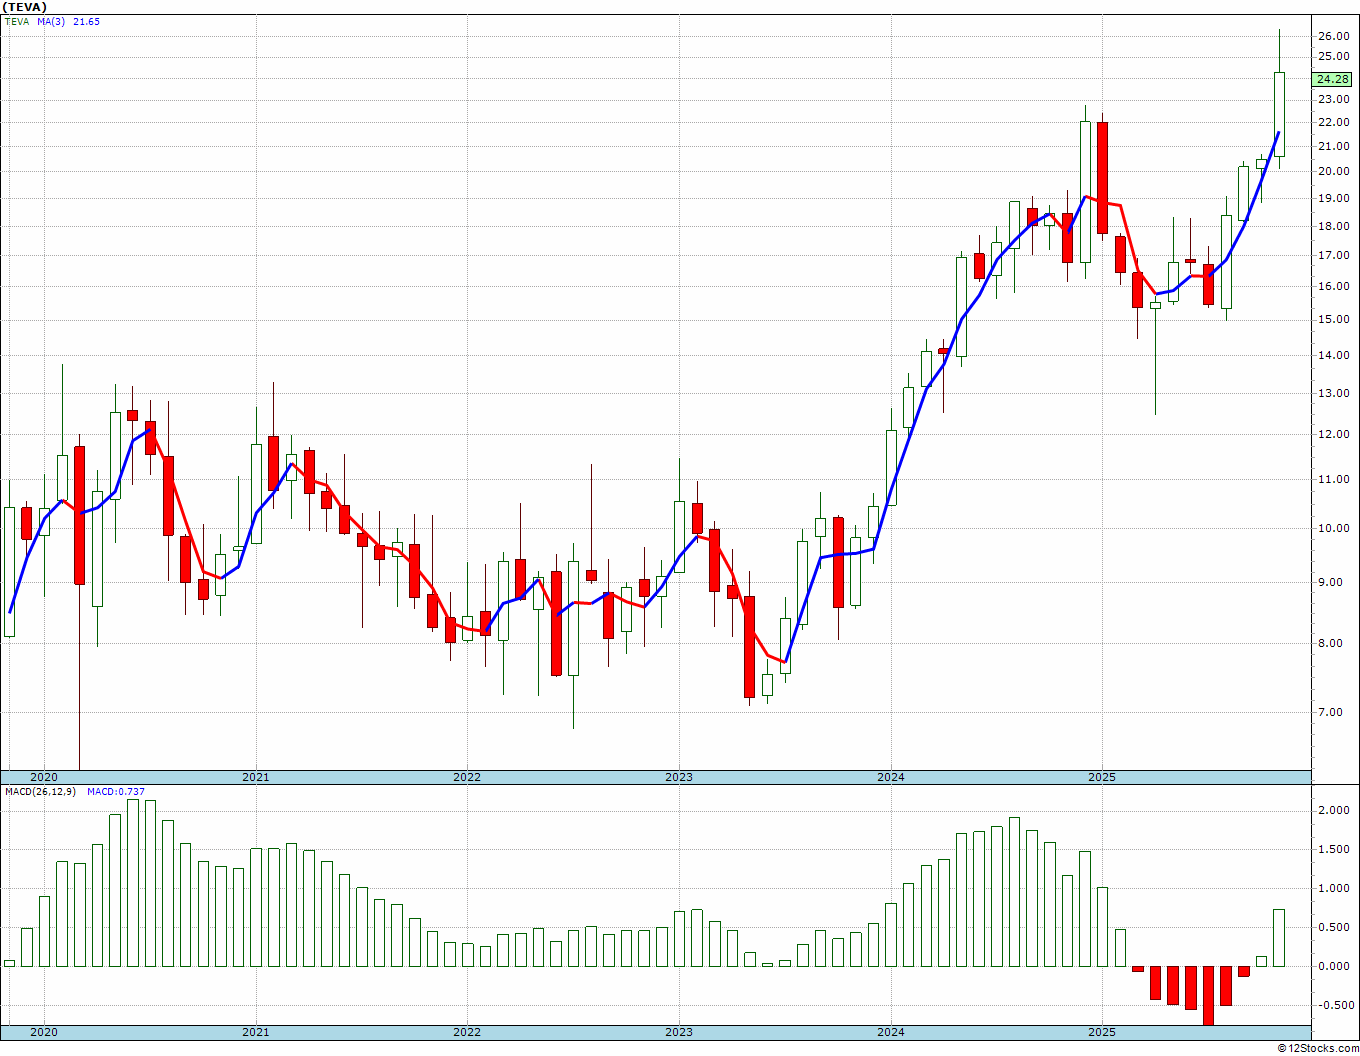This screenshot has width=1360, height=1056.
Task: Select the 26.00 price axis label
Action: tap(1334, 36)
